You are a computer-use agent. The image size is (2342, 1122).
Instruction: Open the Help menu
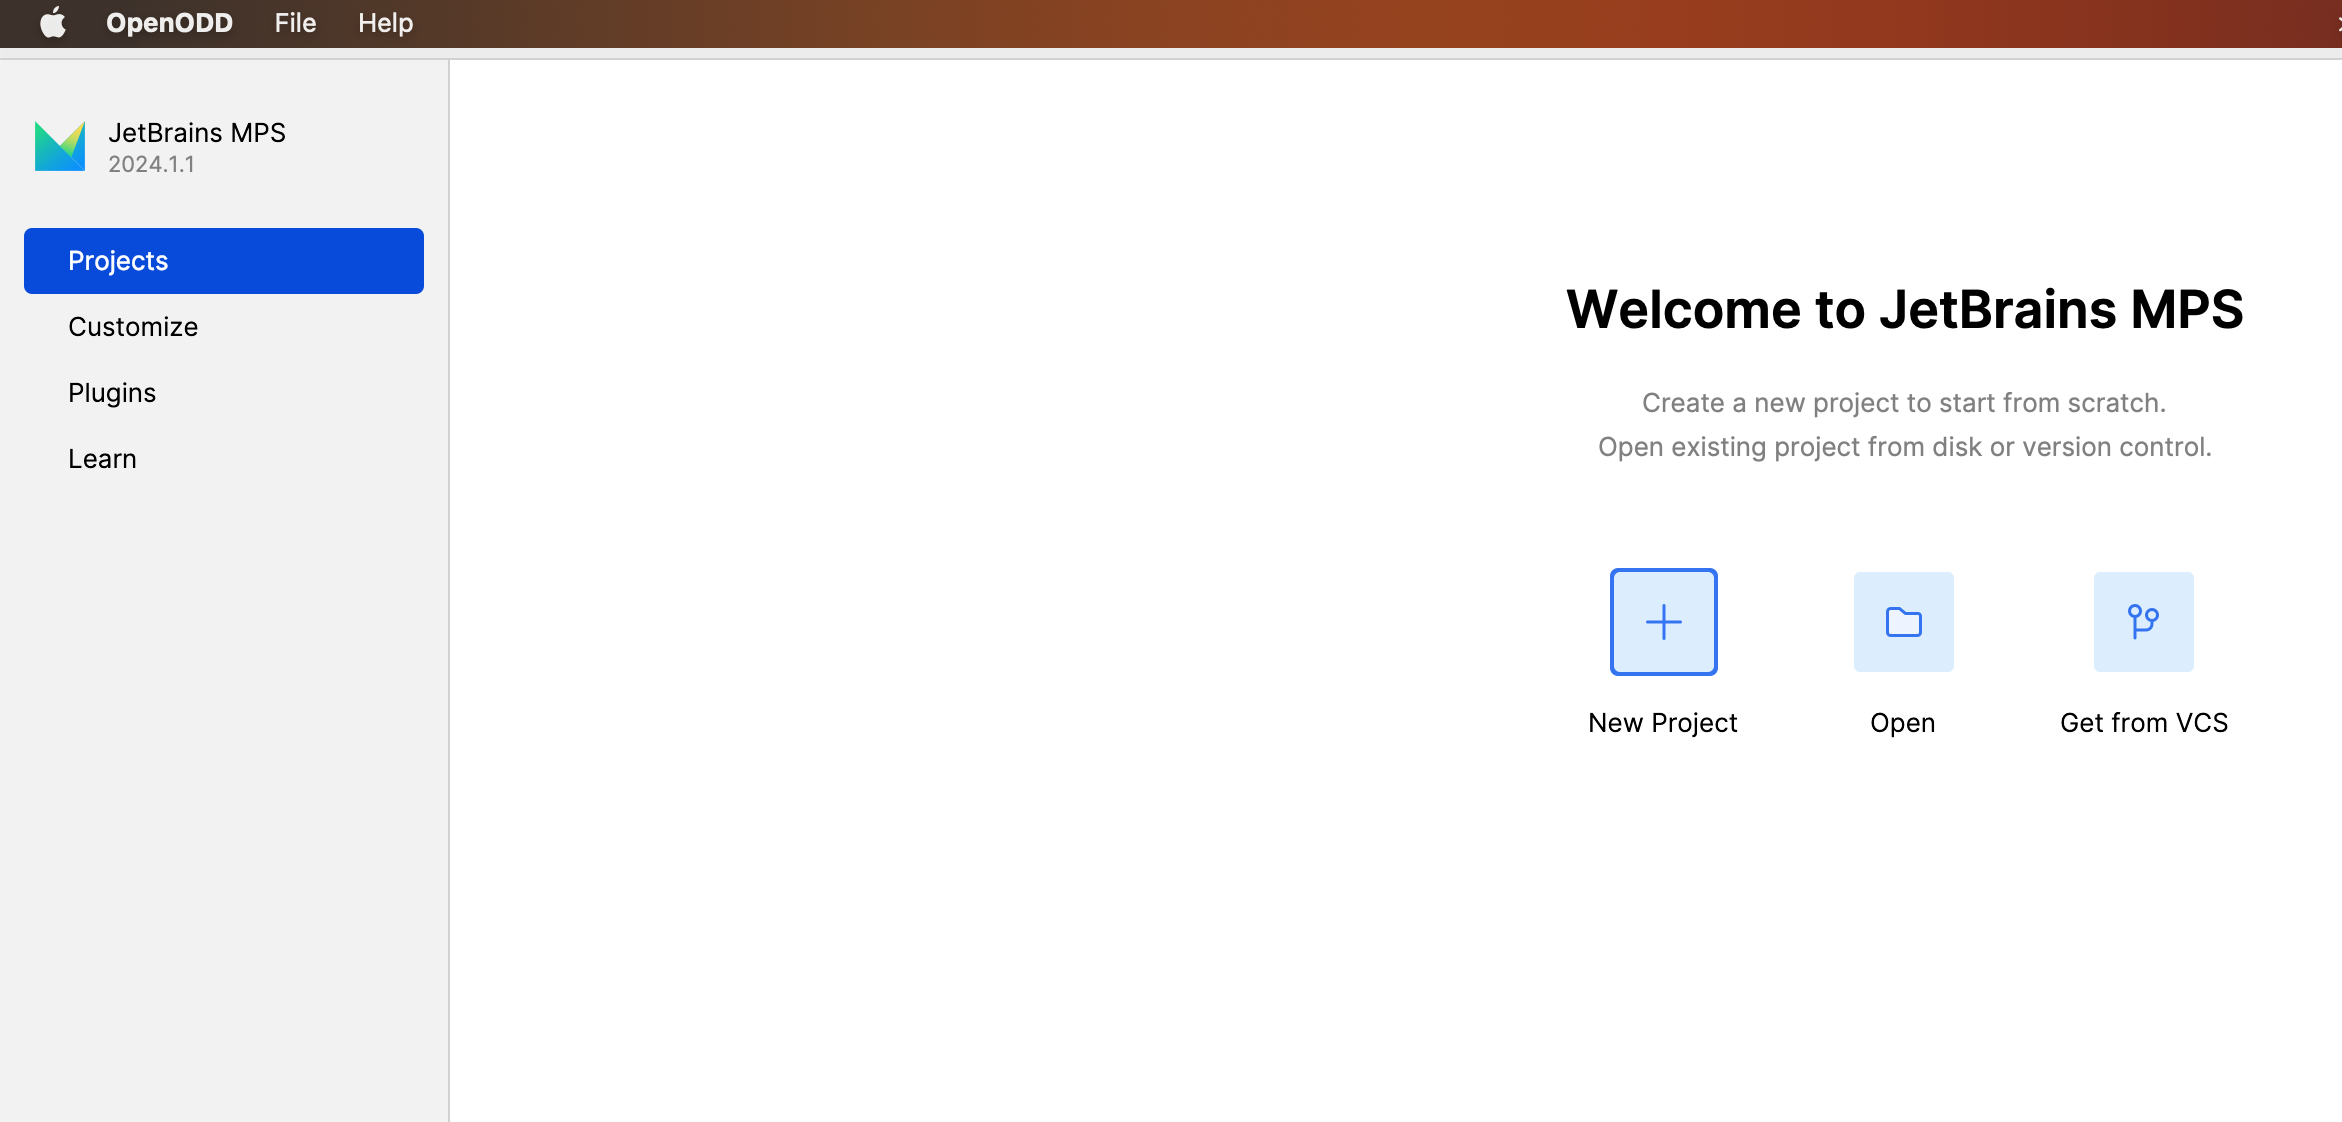click(x=385, y=22)
